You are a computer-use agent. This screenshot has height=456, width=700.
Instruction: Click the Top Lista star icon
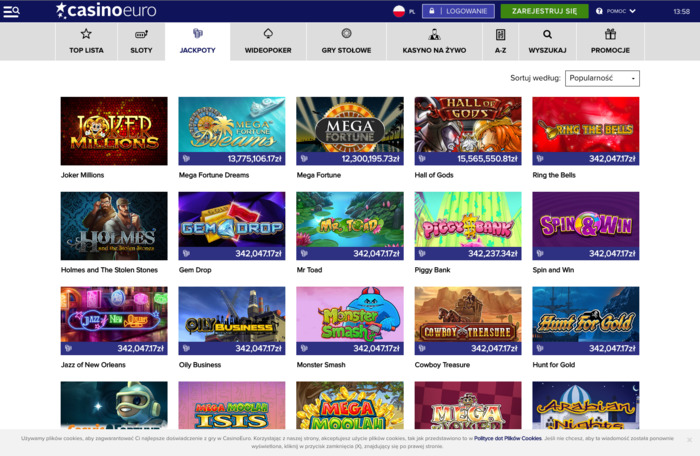click(86, 33)
